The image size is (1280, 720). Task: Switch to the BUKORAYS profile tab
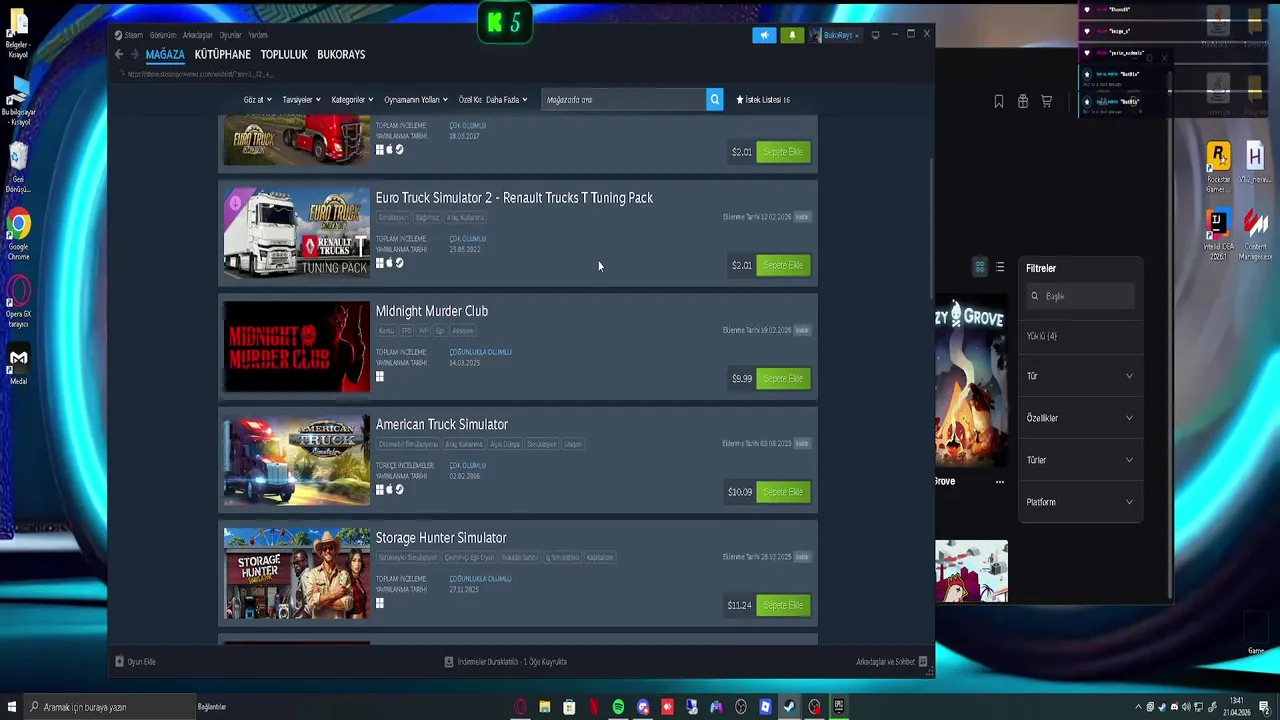coord(341,55)
